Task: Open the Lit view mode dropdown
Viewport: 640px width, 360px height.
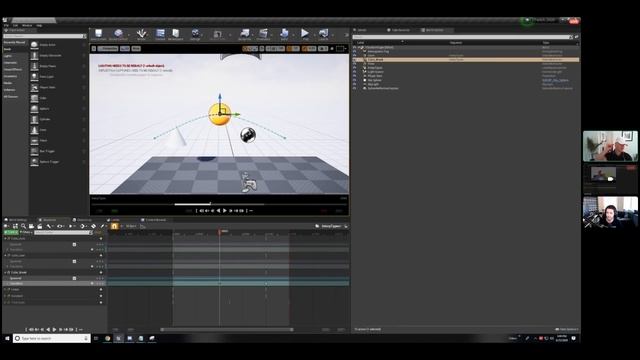Action: pos(125,49)
